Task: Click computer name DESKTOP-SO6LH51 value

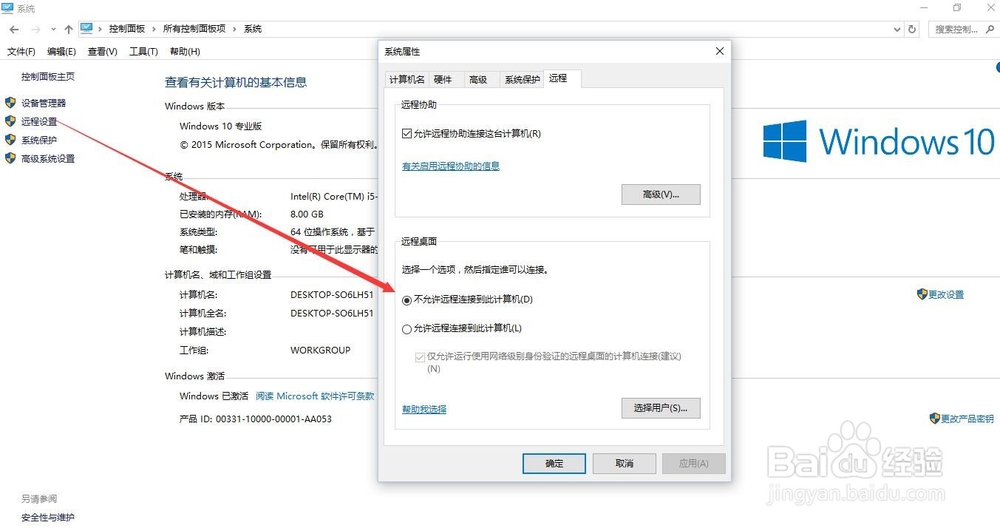Action: coord(332,295)
